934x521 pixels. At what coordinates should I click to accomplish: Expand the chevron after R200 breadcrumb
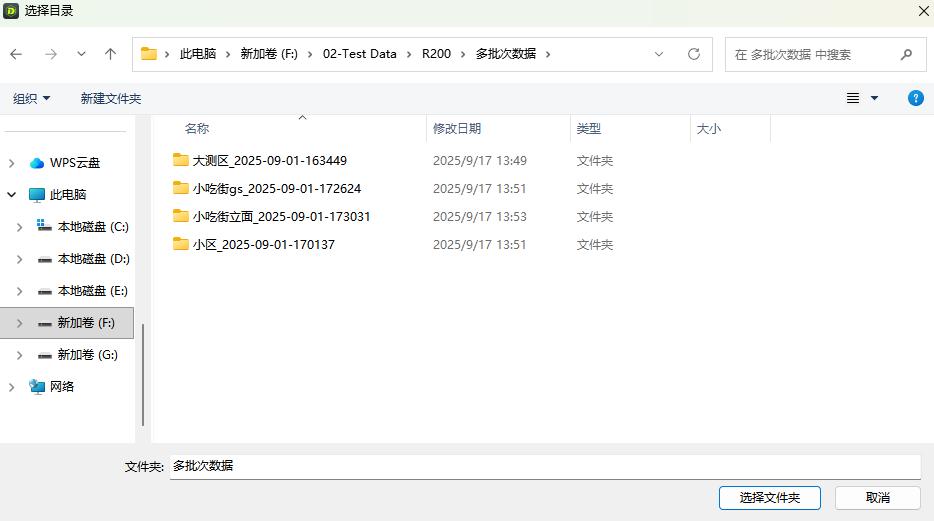coord(462,54)
